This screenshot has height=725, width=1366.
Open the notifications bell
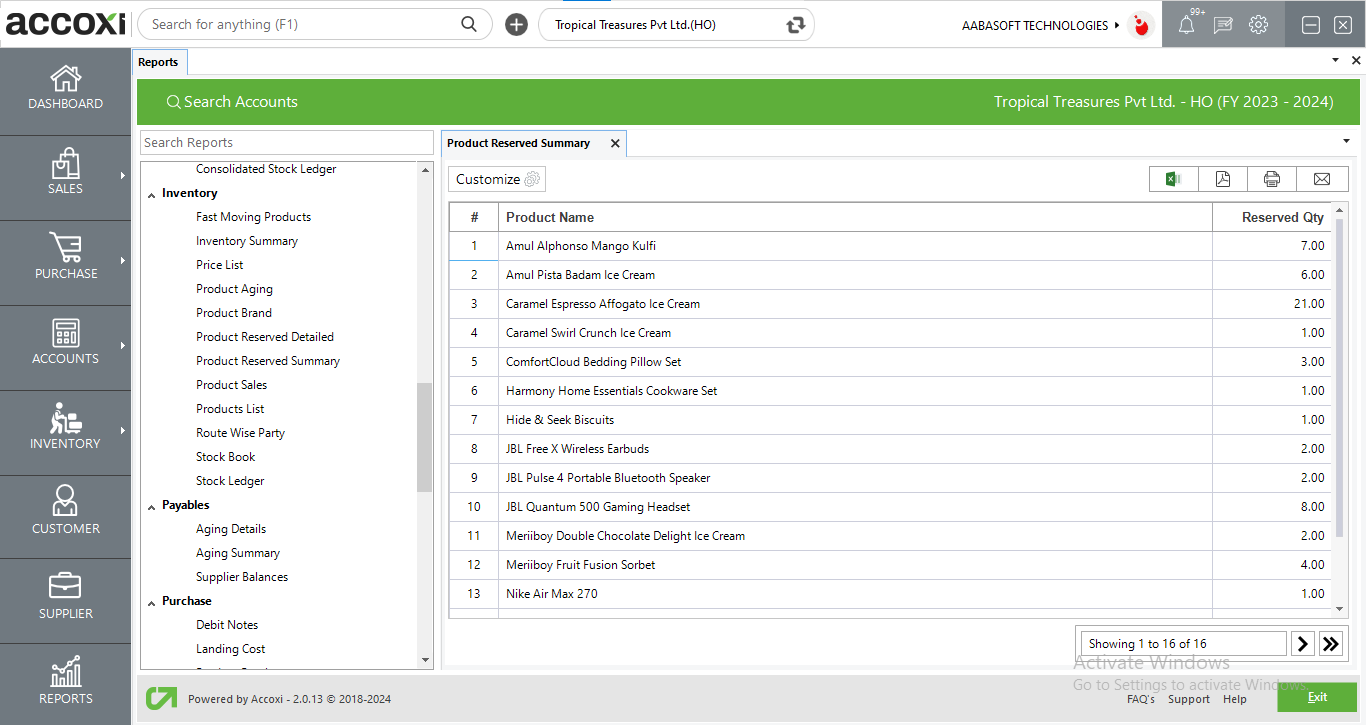click(1186, 25)
